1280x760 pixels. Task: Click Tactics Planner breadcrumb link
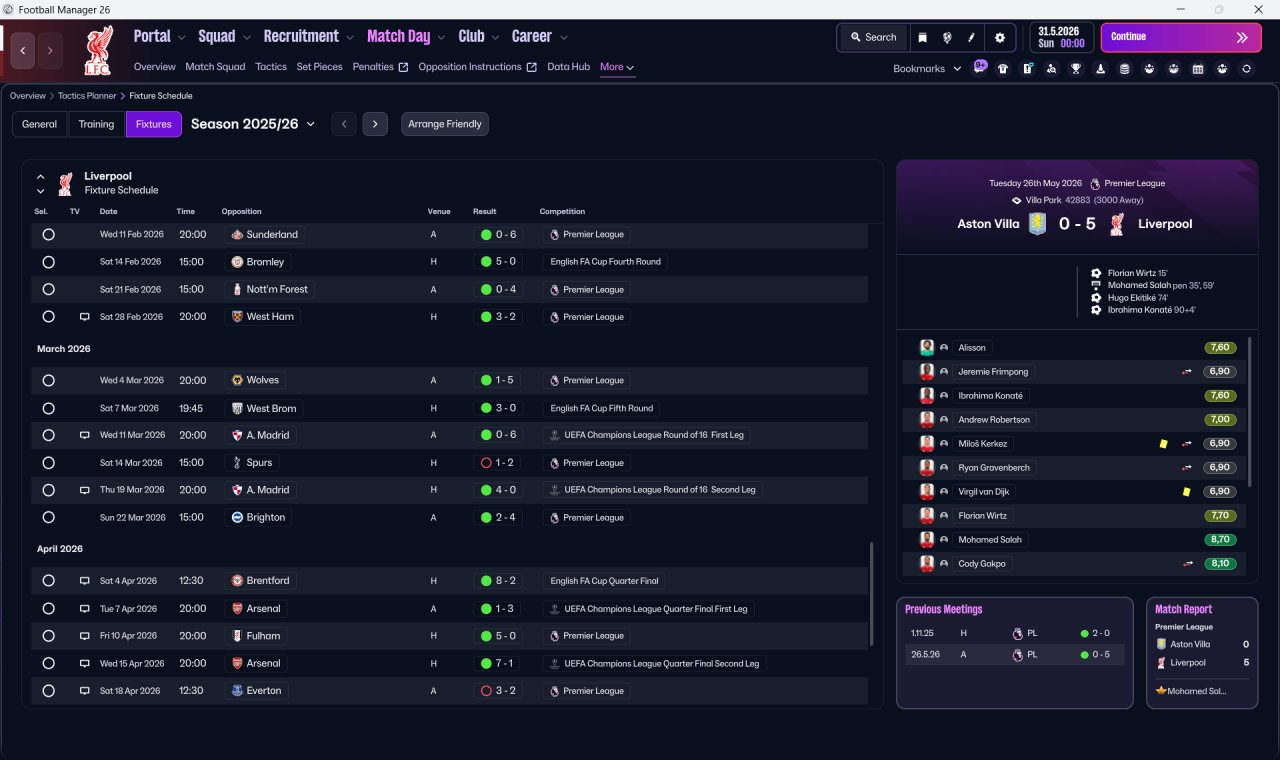tap(86, 96)
